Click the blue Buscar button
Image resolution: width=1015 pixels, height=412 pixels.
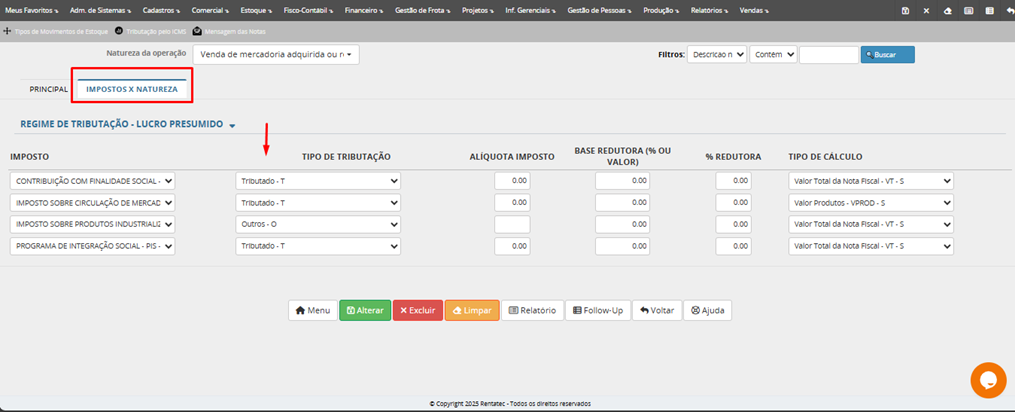pos(887,55)
